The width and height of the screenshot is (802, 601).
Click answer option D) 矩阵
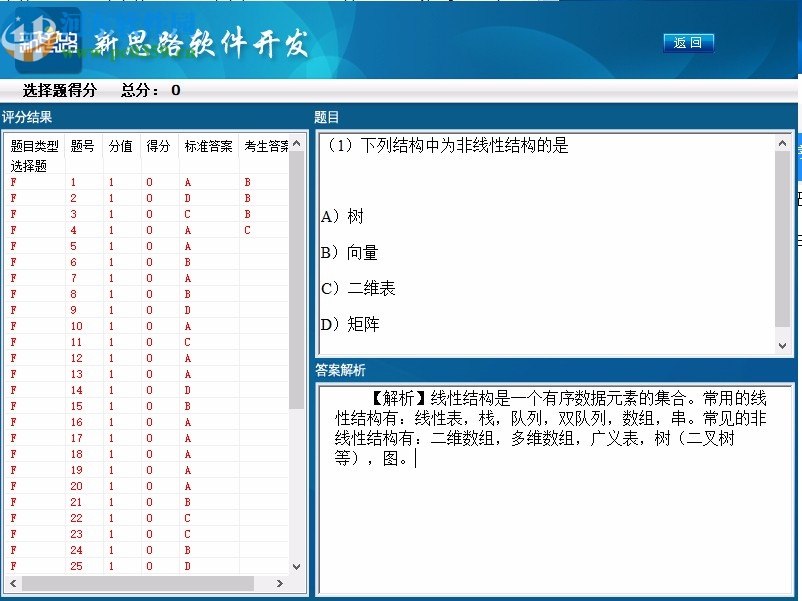[347, 324]
